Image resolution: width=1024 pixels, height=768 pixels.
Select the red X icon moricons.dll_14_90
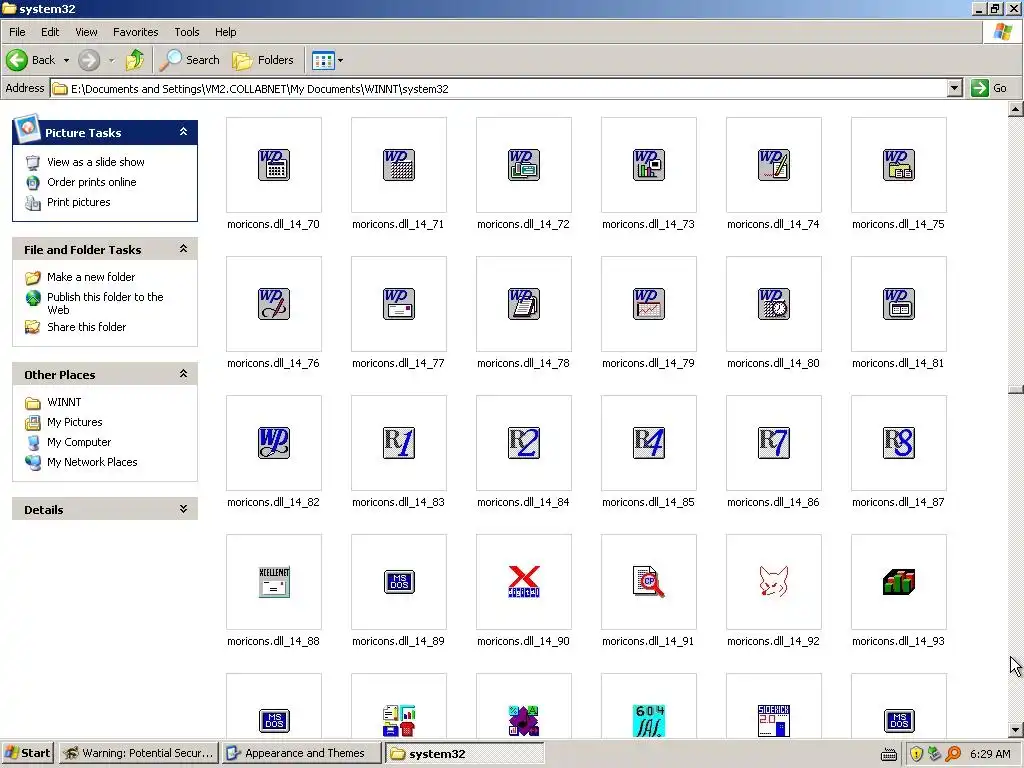524,583
